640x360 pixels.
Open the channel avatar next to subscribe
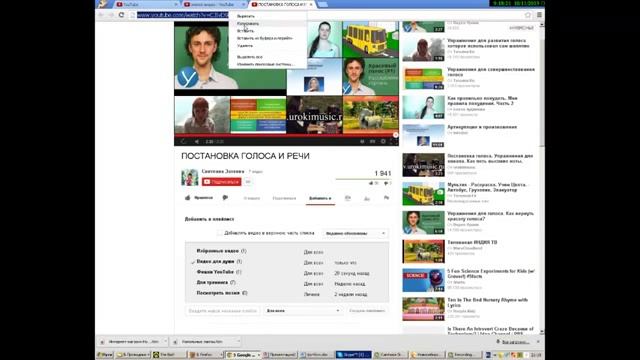coord(190,178)
